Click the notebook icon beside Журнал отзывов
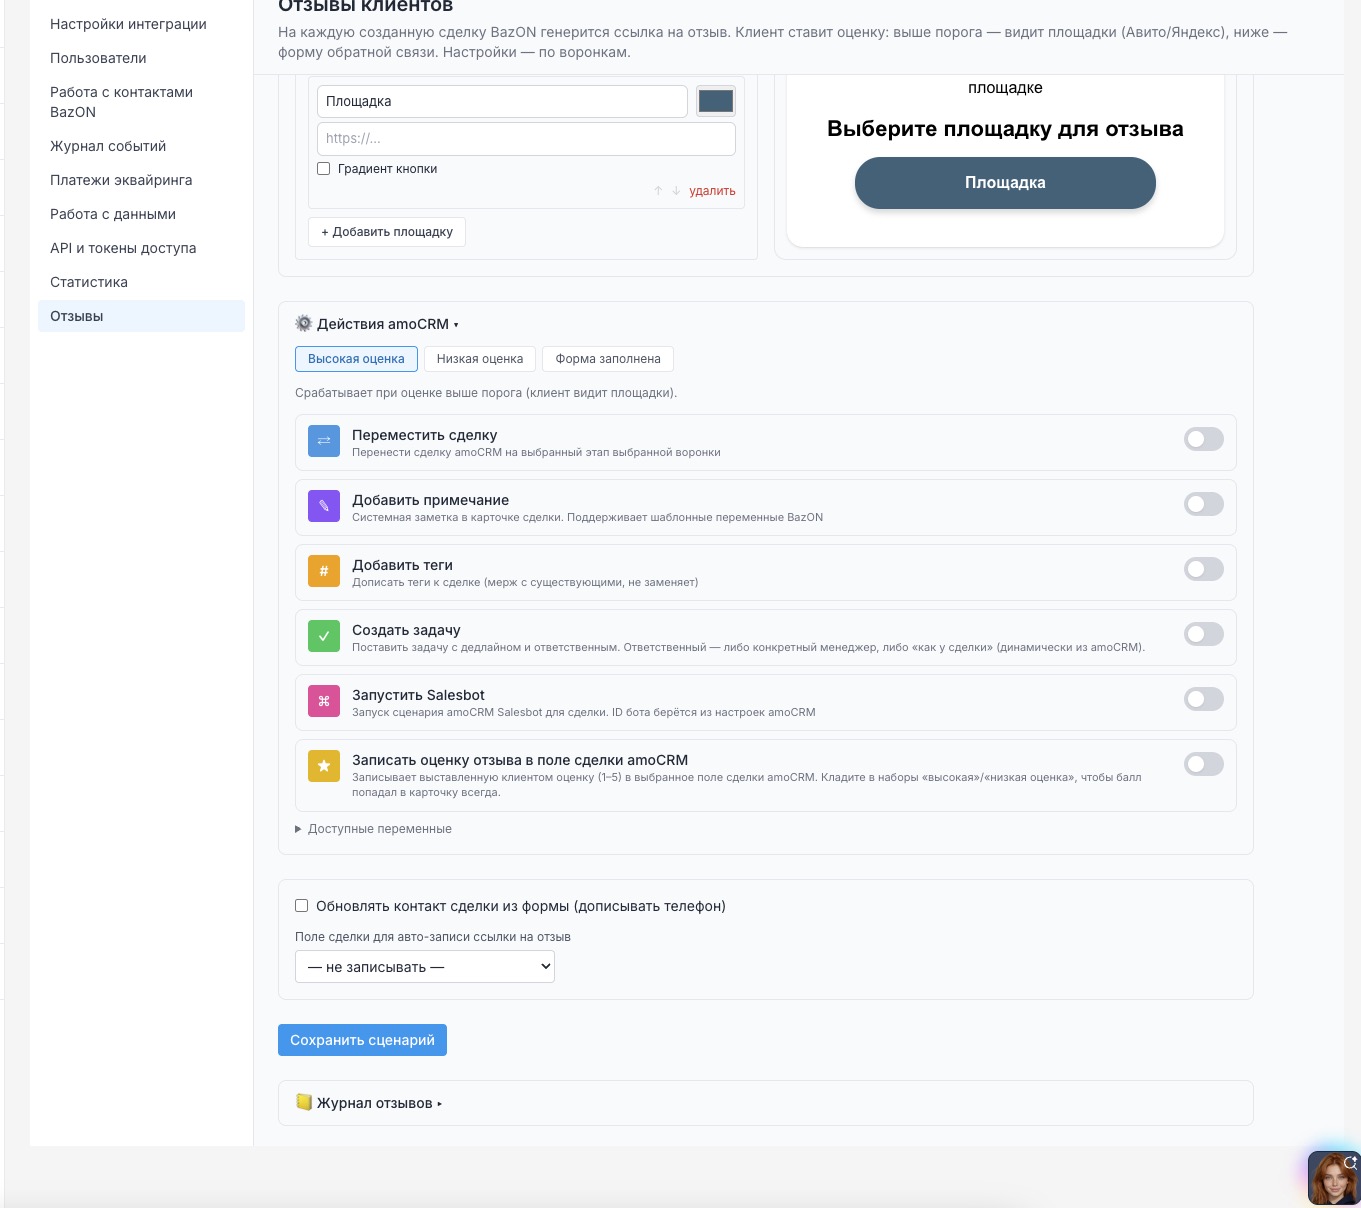Viewport: 1361px width, 1208px height. pyautogui.click(x=304, y=1102)
